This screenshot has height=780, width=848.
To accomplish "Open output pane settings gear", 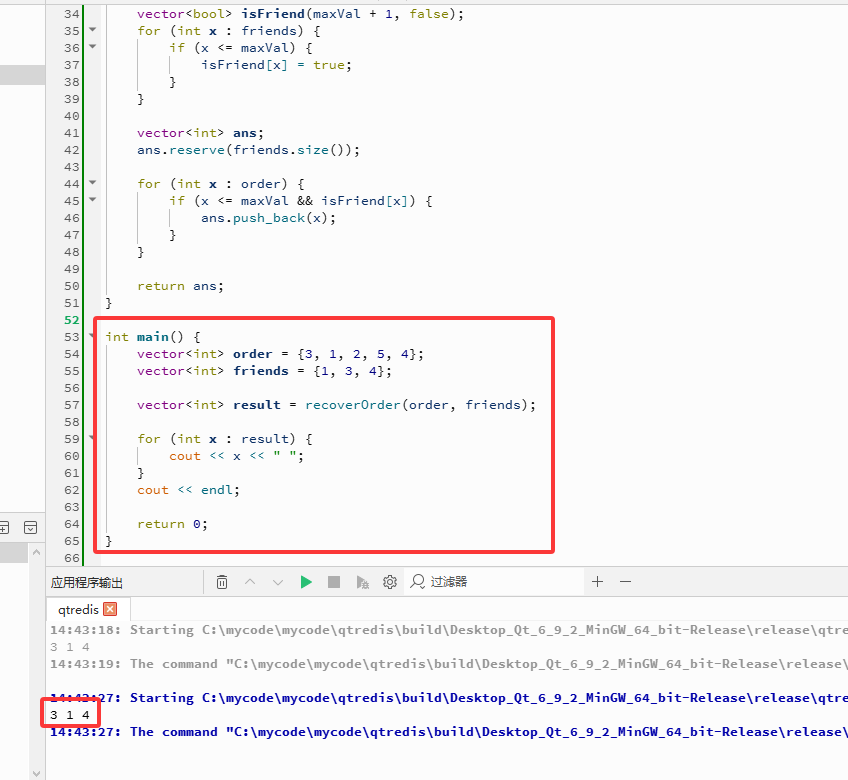I will (390, 582).
